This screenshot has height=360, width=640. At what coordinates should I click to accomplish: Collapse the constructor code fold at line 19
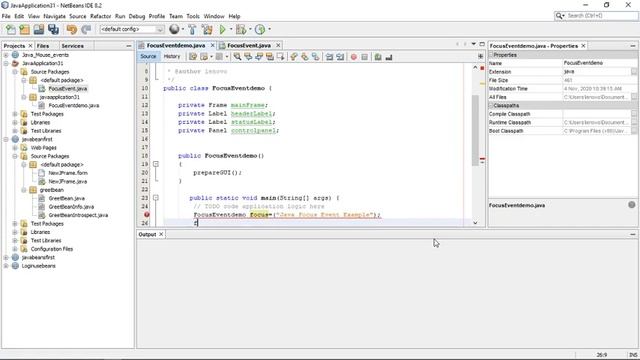156,164
